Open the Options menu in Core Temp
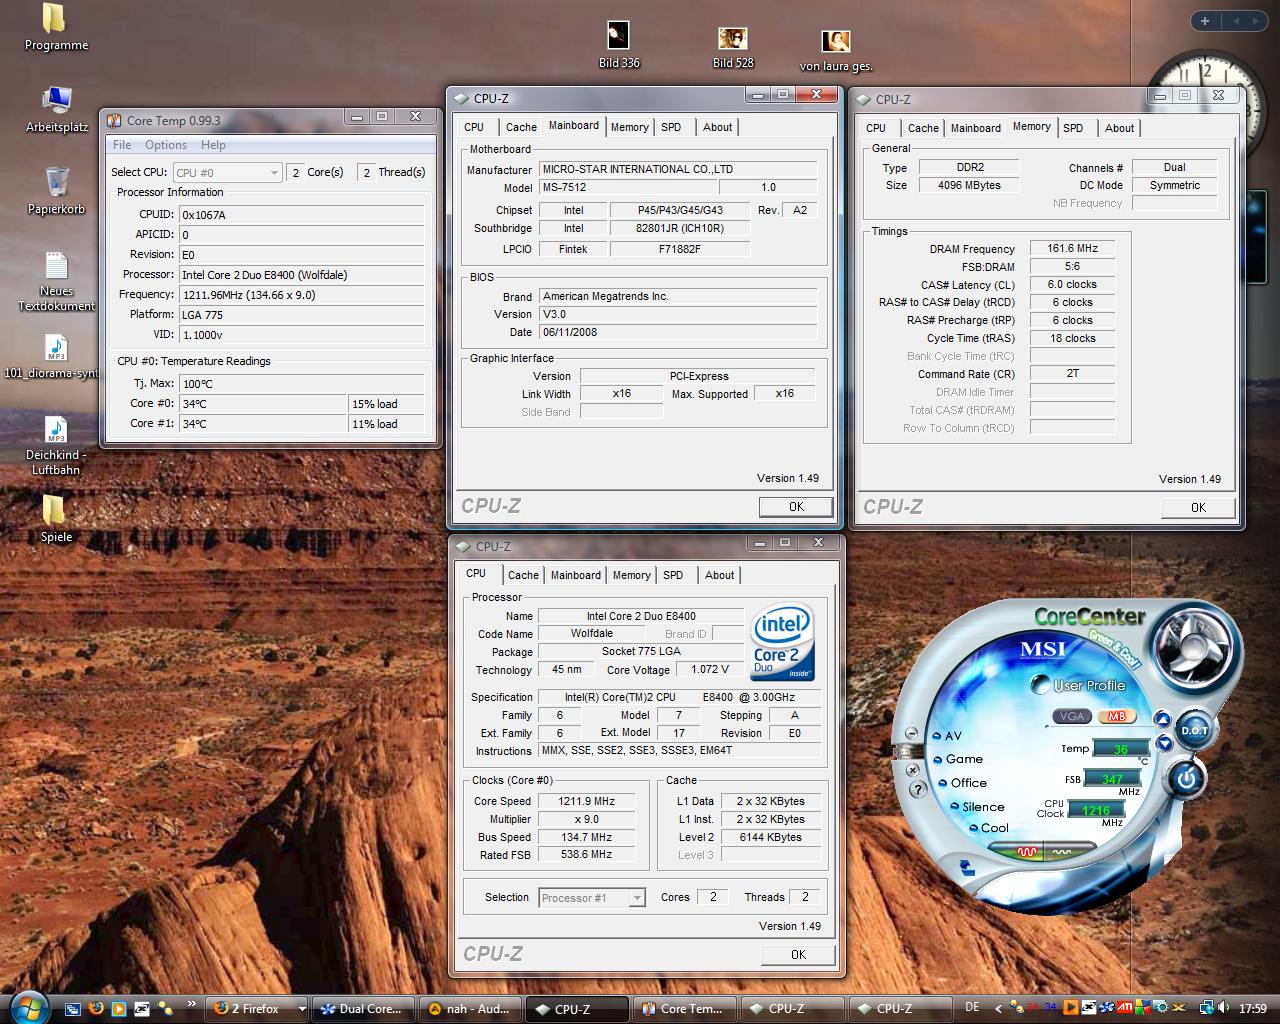This screenshot has width=1280, height=1024. (x=166, y=145)
